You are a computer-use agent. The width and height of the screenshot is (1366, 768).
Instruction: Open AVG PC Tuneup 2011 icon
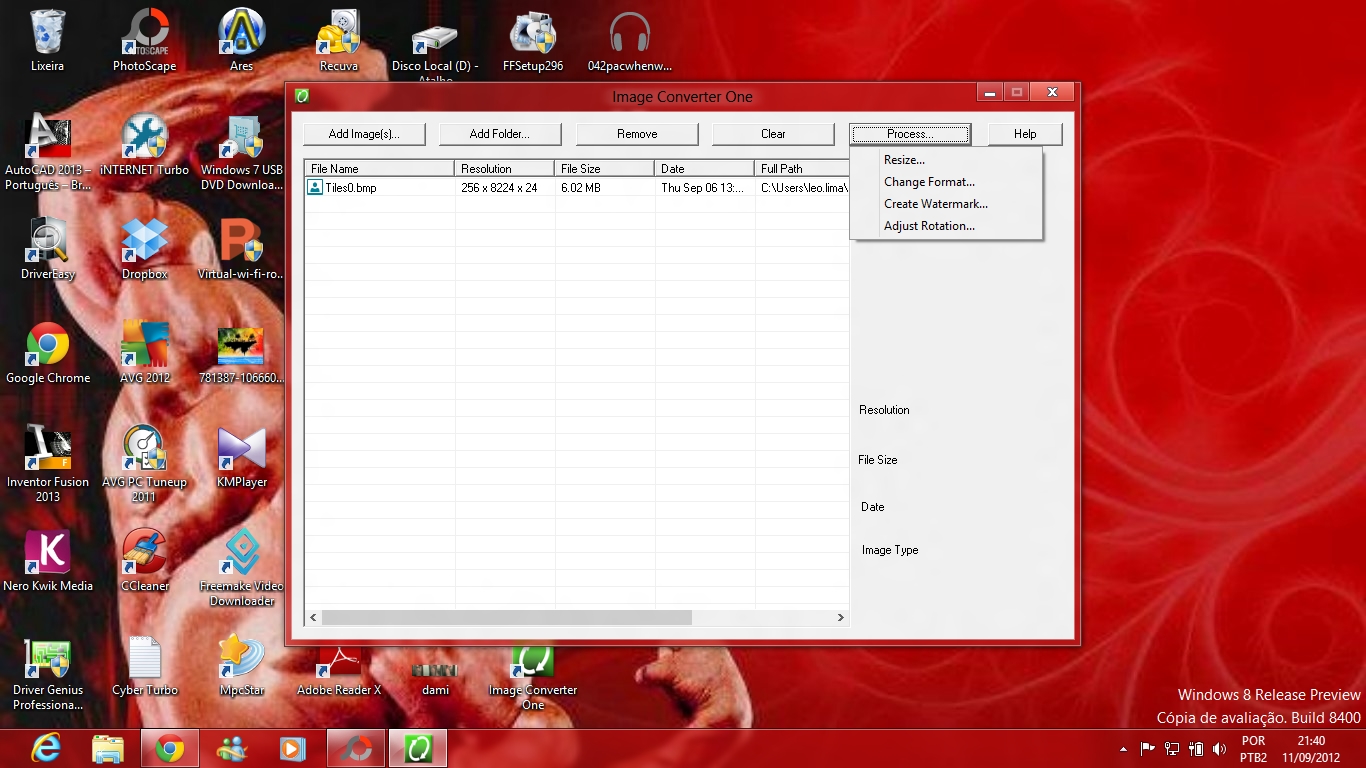[144, 464]
